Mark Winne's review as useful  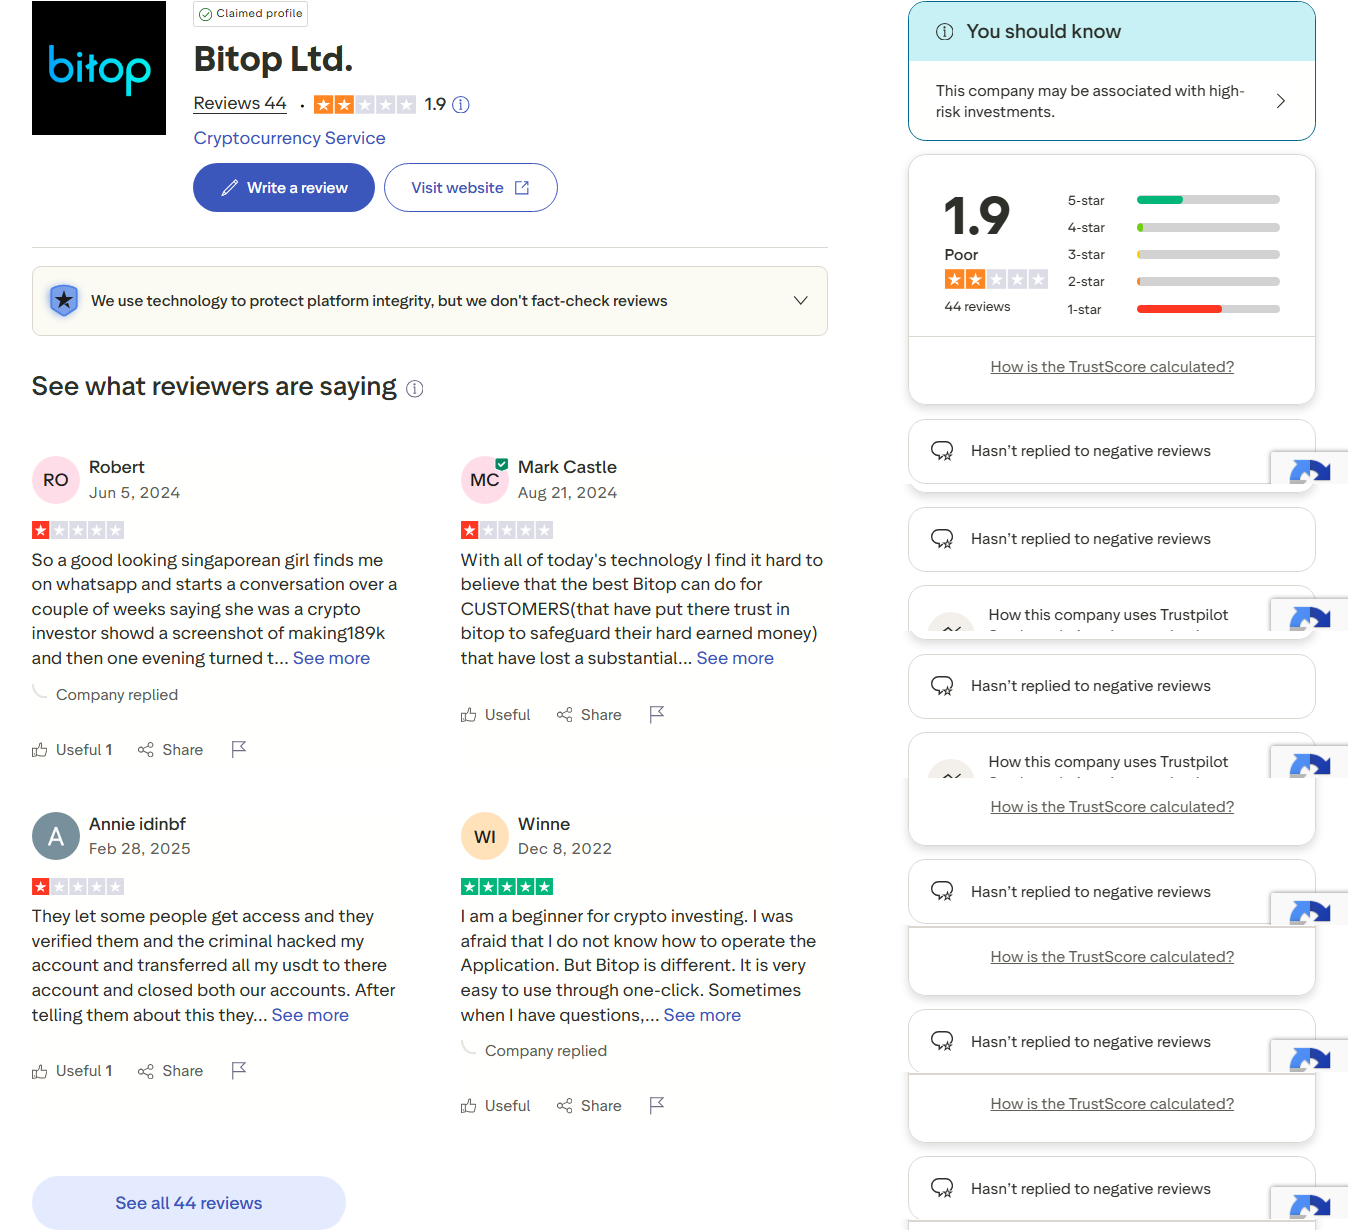tap(496, 1106)
